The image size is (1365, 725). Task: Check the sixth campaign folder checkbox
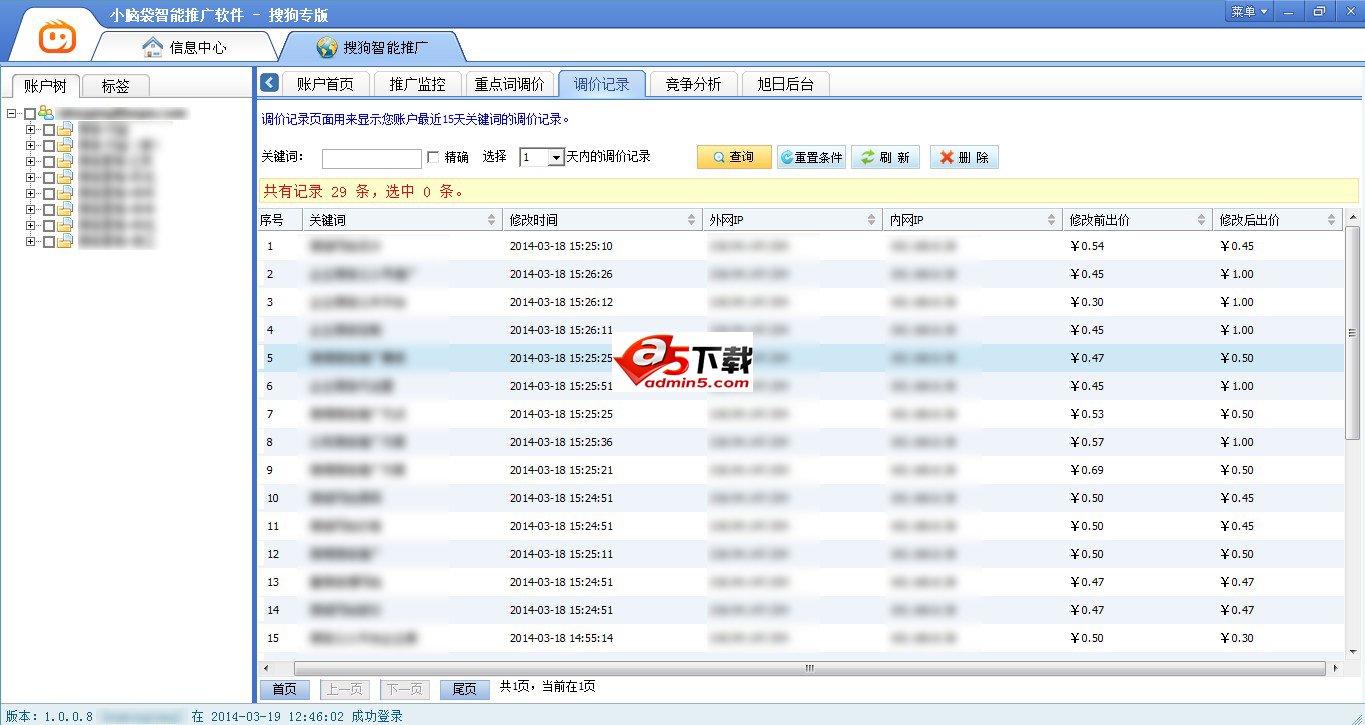(x=48, y=209)
